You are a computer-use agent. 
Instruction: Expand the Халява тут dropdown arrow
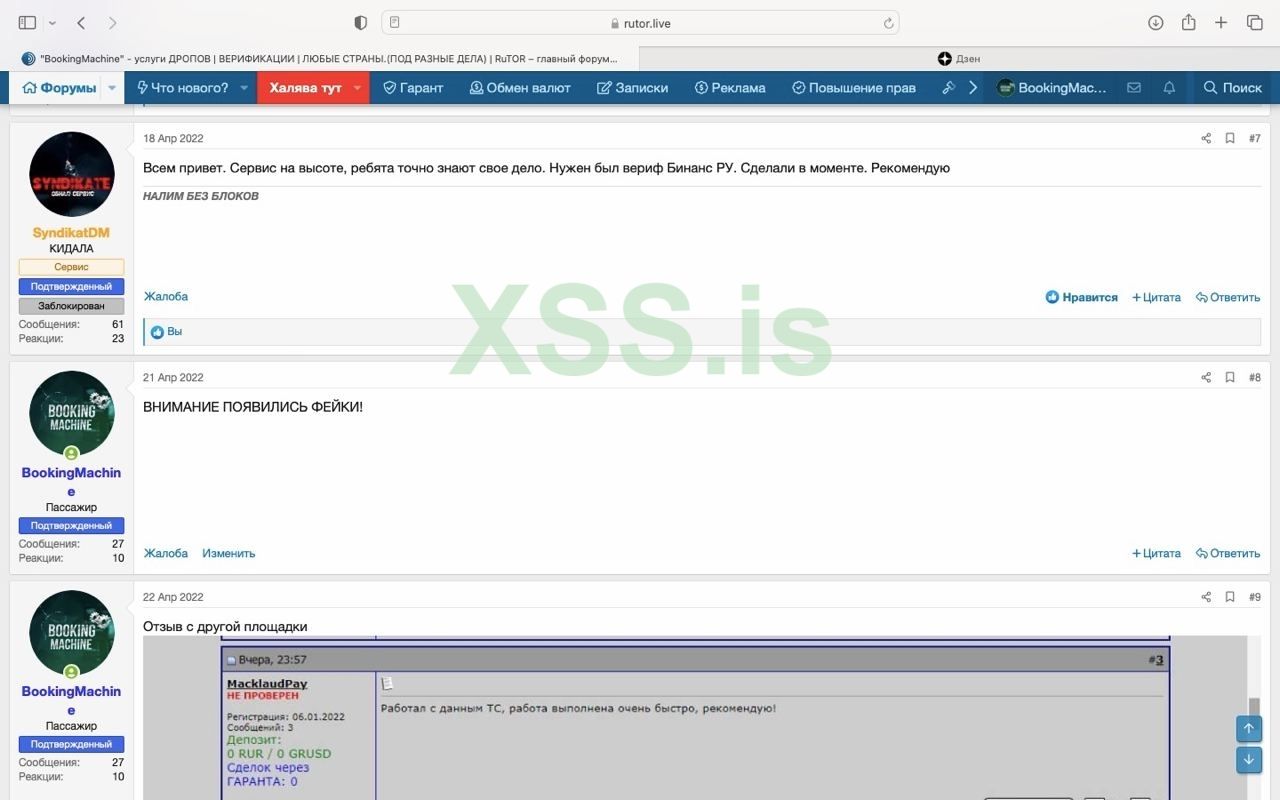point(357,88)
